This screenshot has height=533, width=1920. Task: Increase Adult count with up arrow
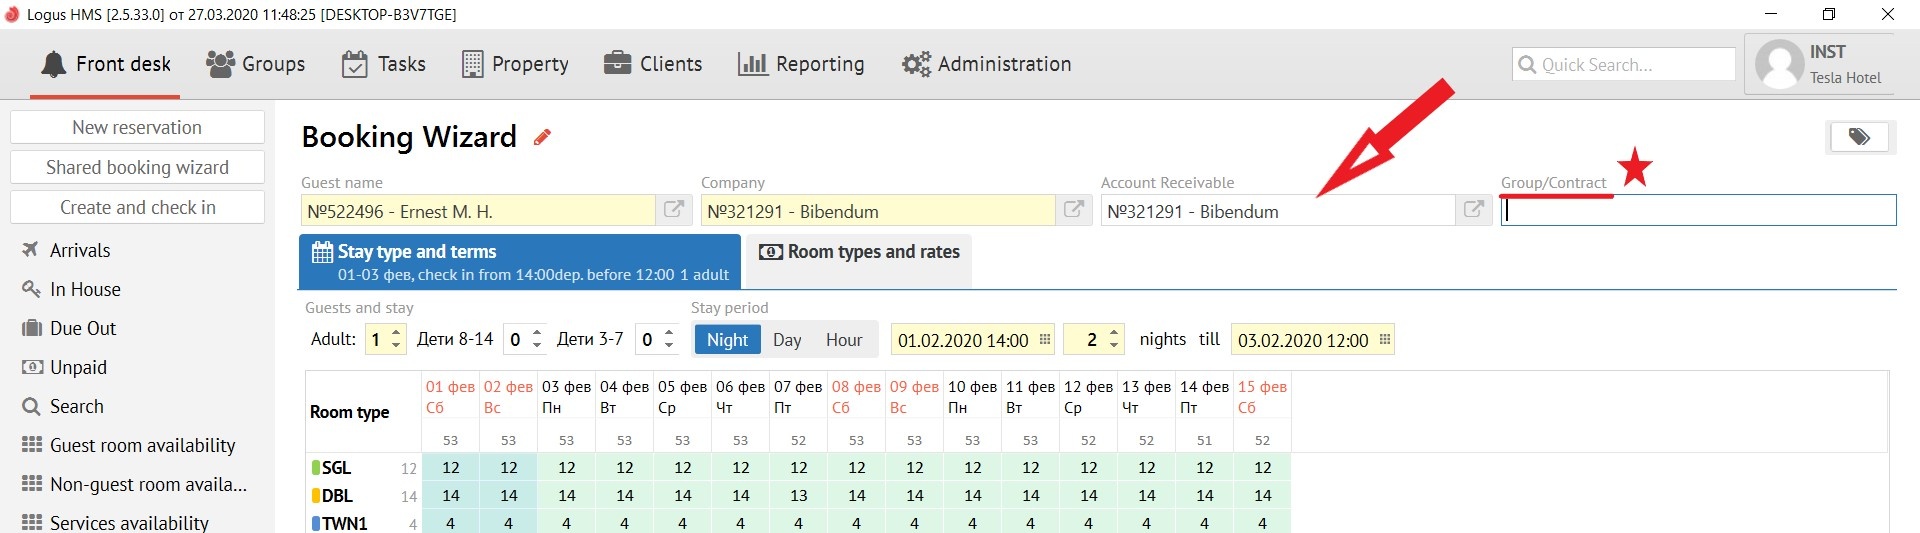397,333
